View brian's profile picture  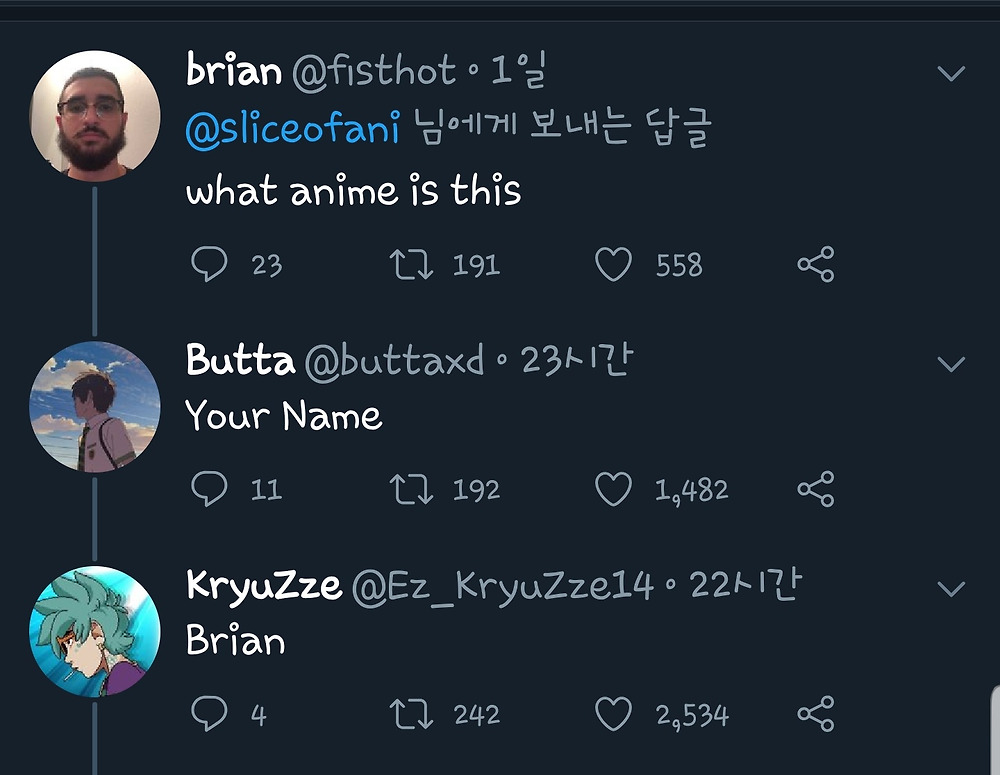pos(95,115)
